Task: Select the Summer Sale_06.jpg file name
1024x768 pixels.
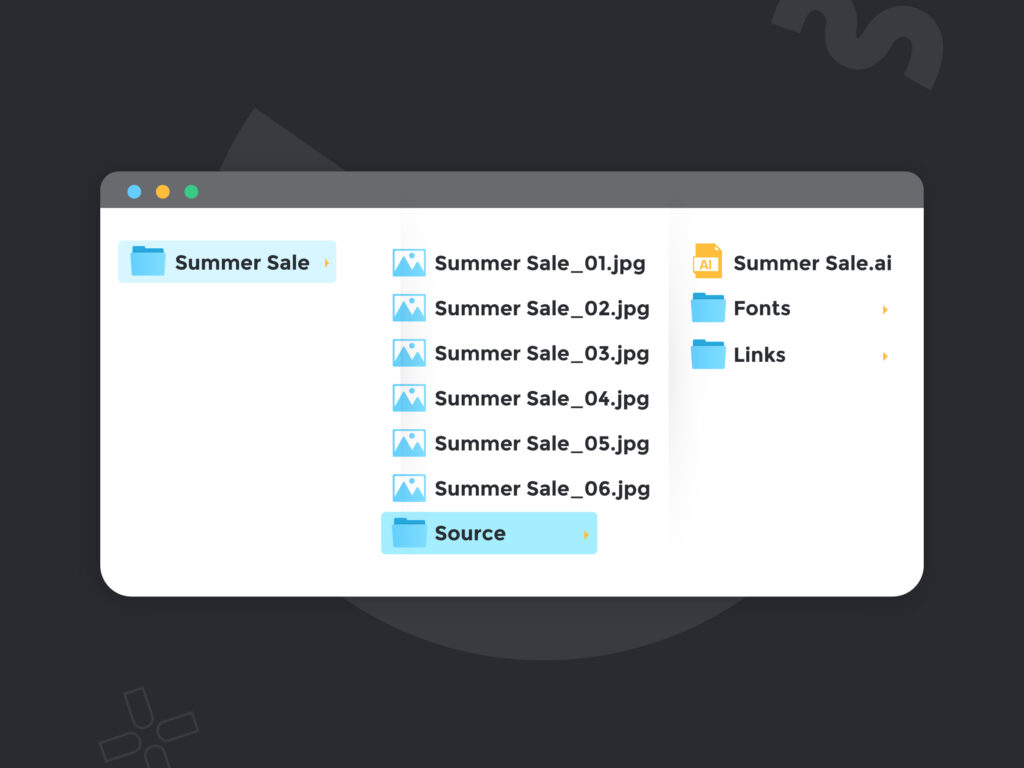Action: click(542, 489)
